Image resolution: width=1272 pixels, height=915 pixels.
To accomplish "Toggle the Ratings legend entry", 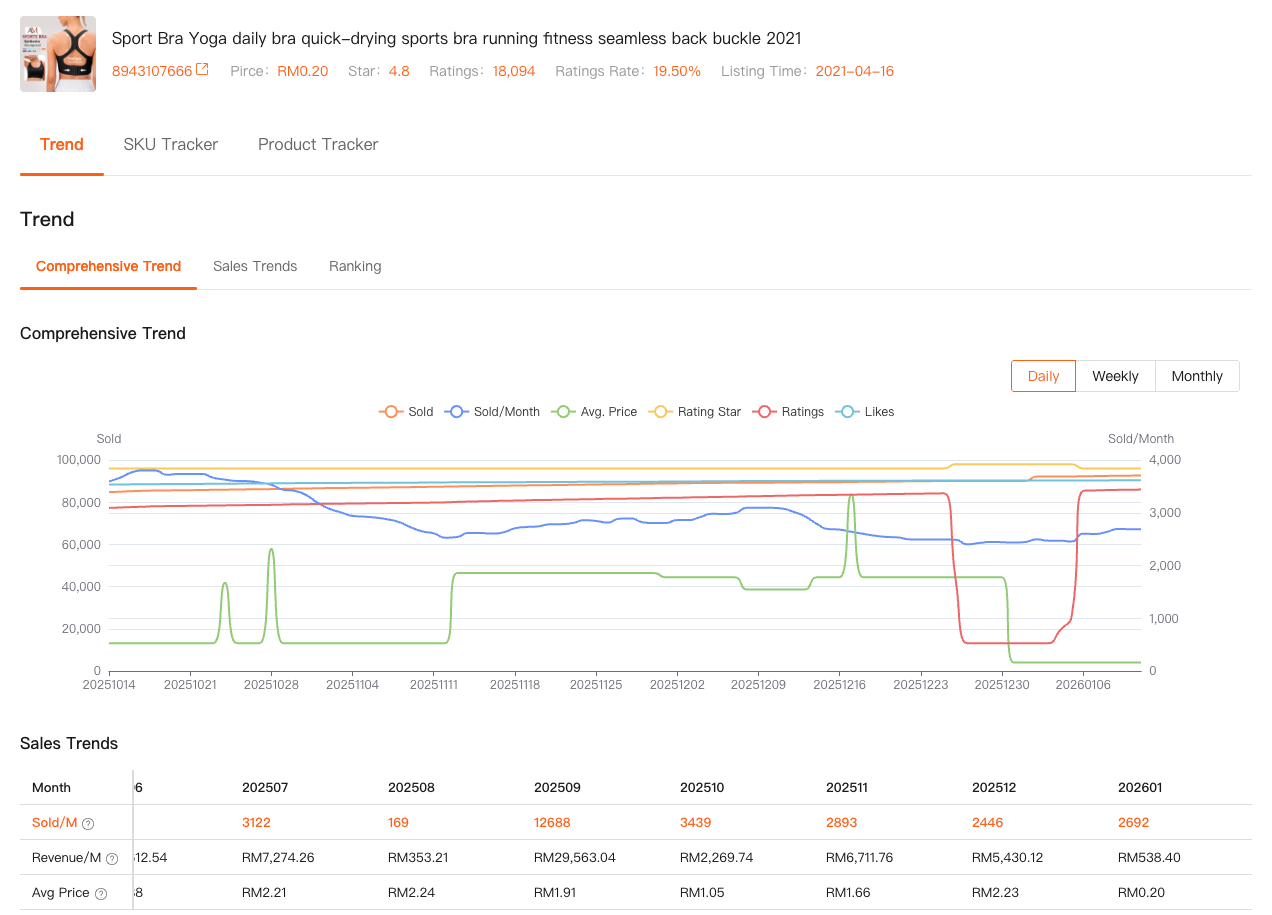I will pyautogui.click(x=766, y=412).
